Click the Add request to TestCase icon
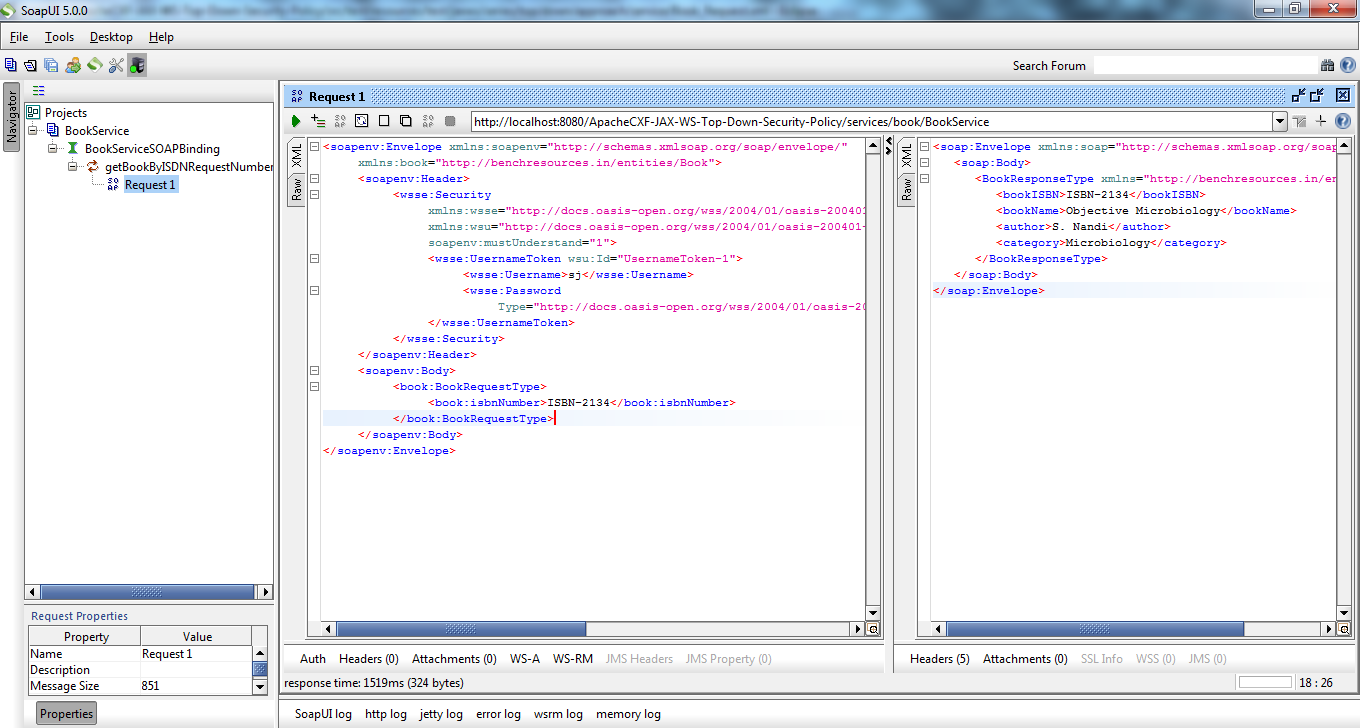1360x728 pixels. click(318, 120)
